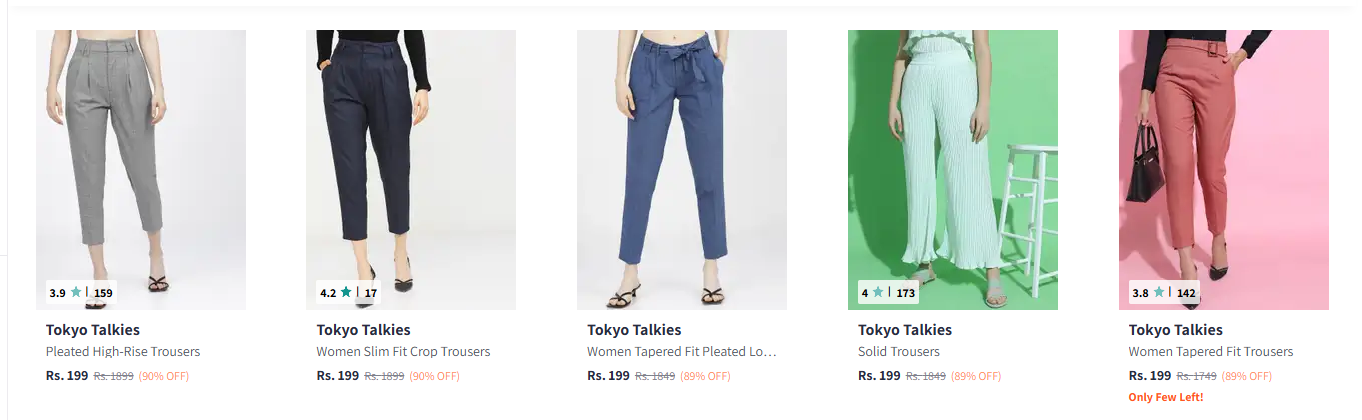Open the mint green Solid Trousers image
This screenshot has height=420, width=1362.
pyautogui.click(x=952, y=160)
